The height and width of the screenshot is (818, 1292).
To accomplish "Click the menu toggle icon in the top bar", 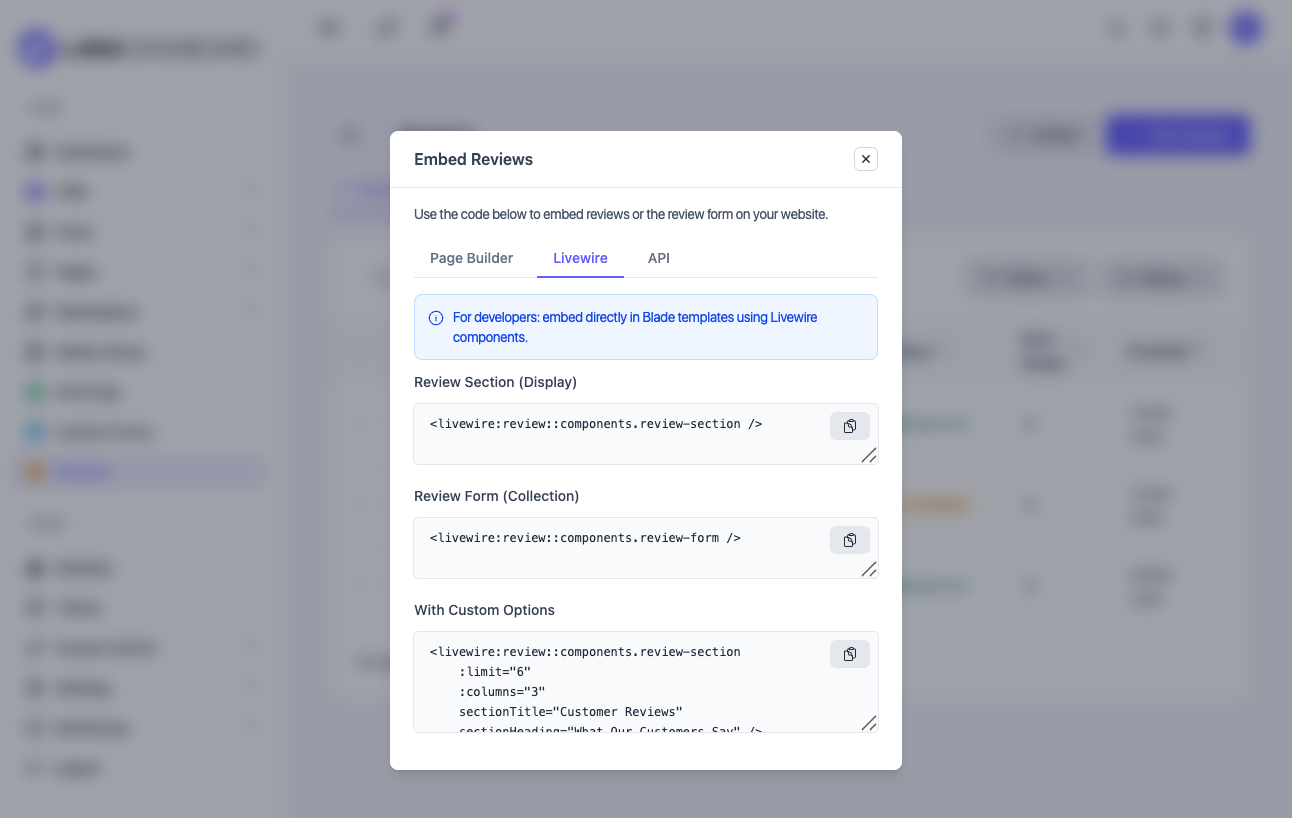I will click(x=329, y=27).
